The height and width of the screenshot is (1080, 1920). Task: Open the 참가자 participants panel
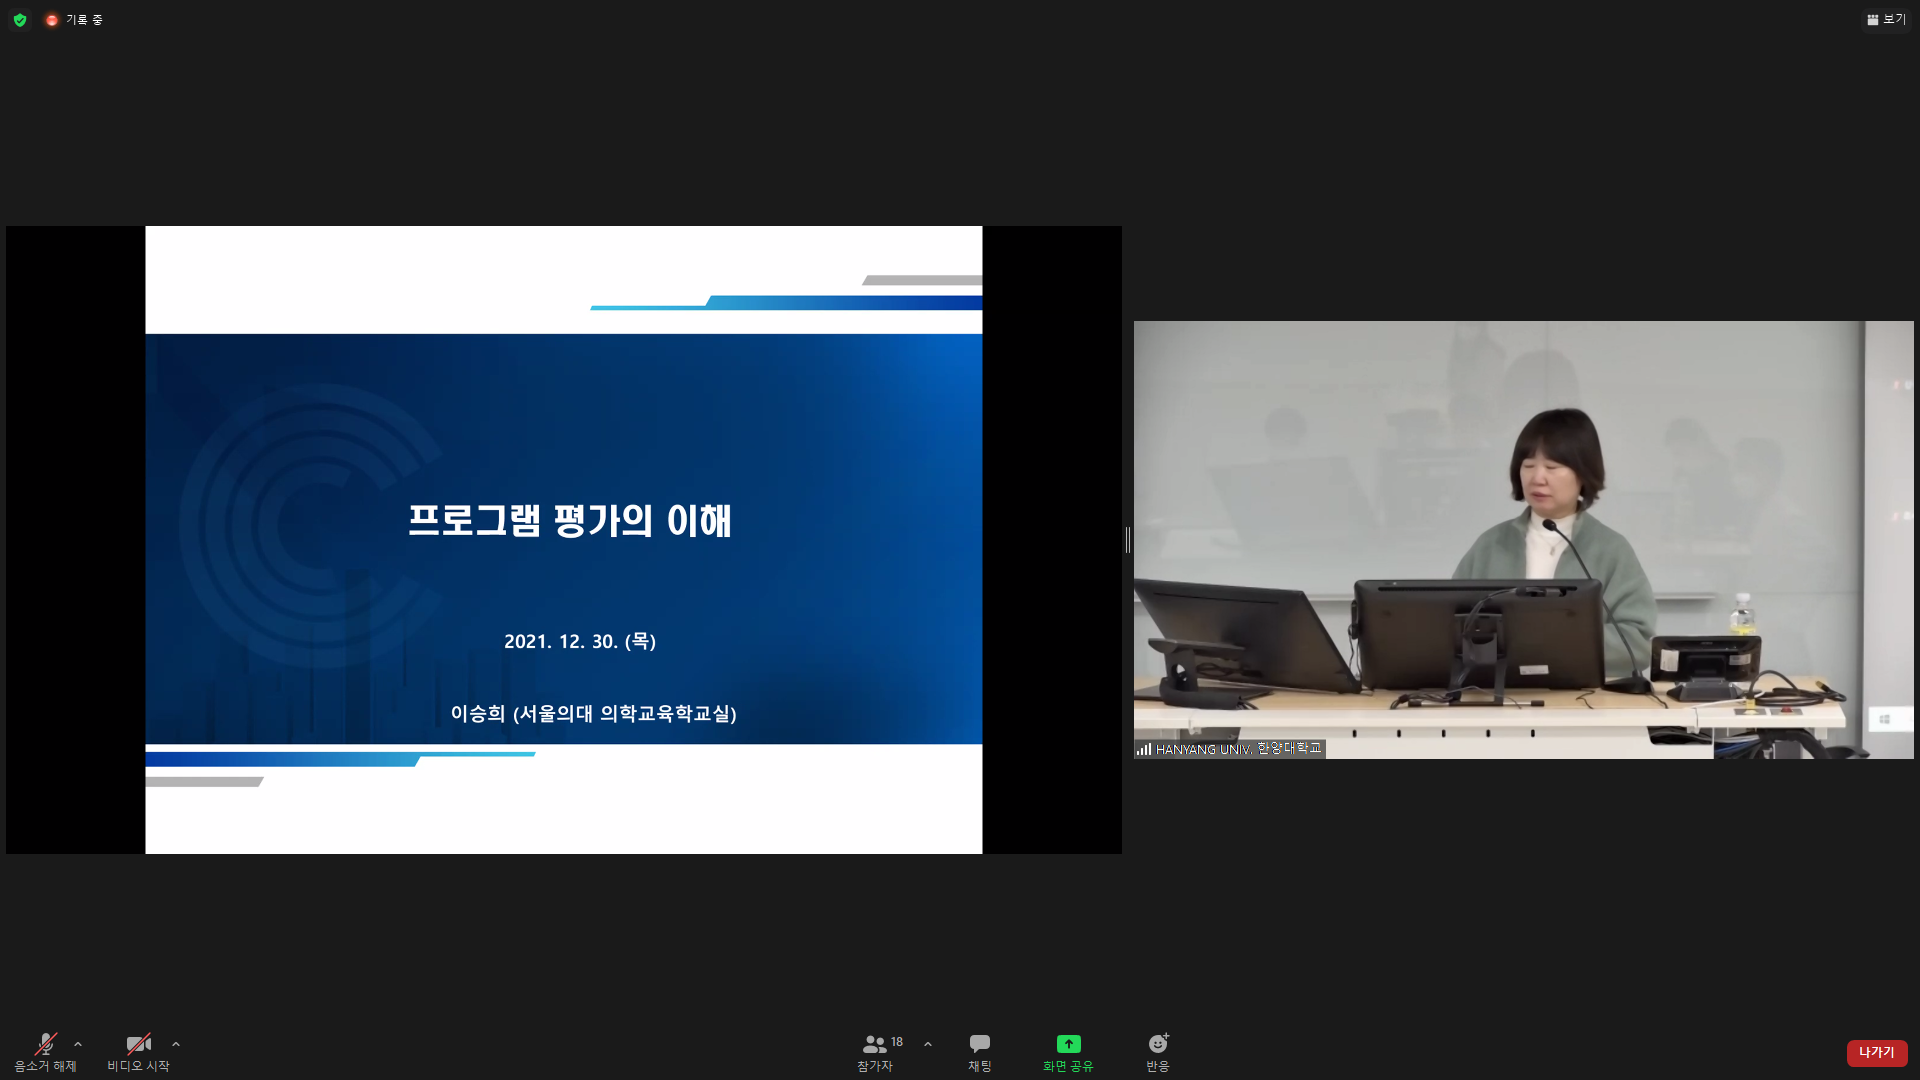pos(875,1053)
